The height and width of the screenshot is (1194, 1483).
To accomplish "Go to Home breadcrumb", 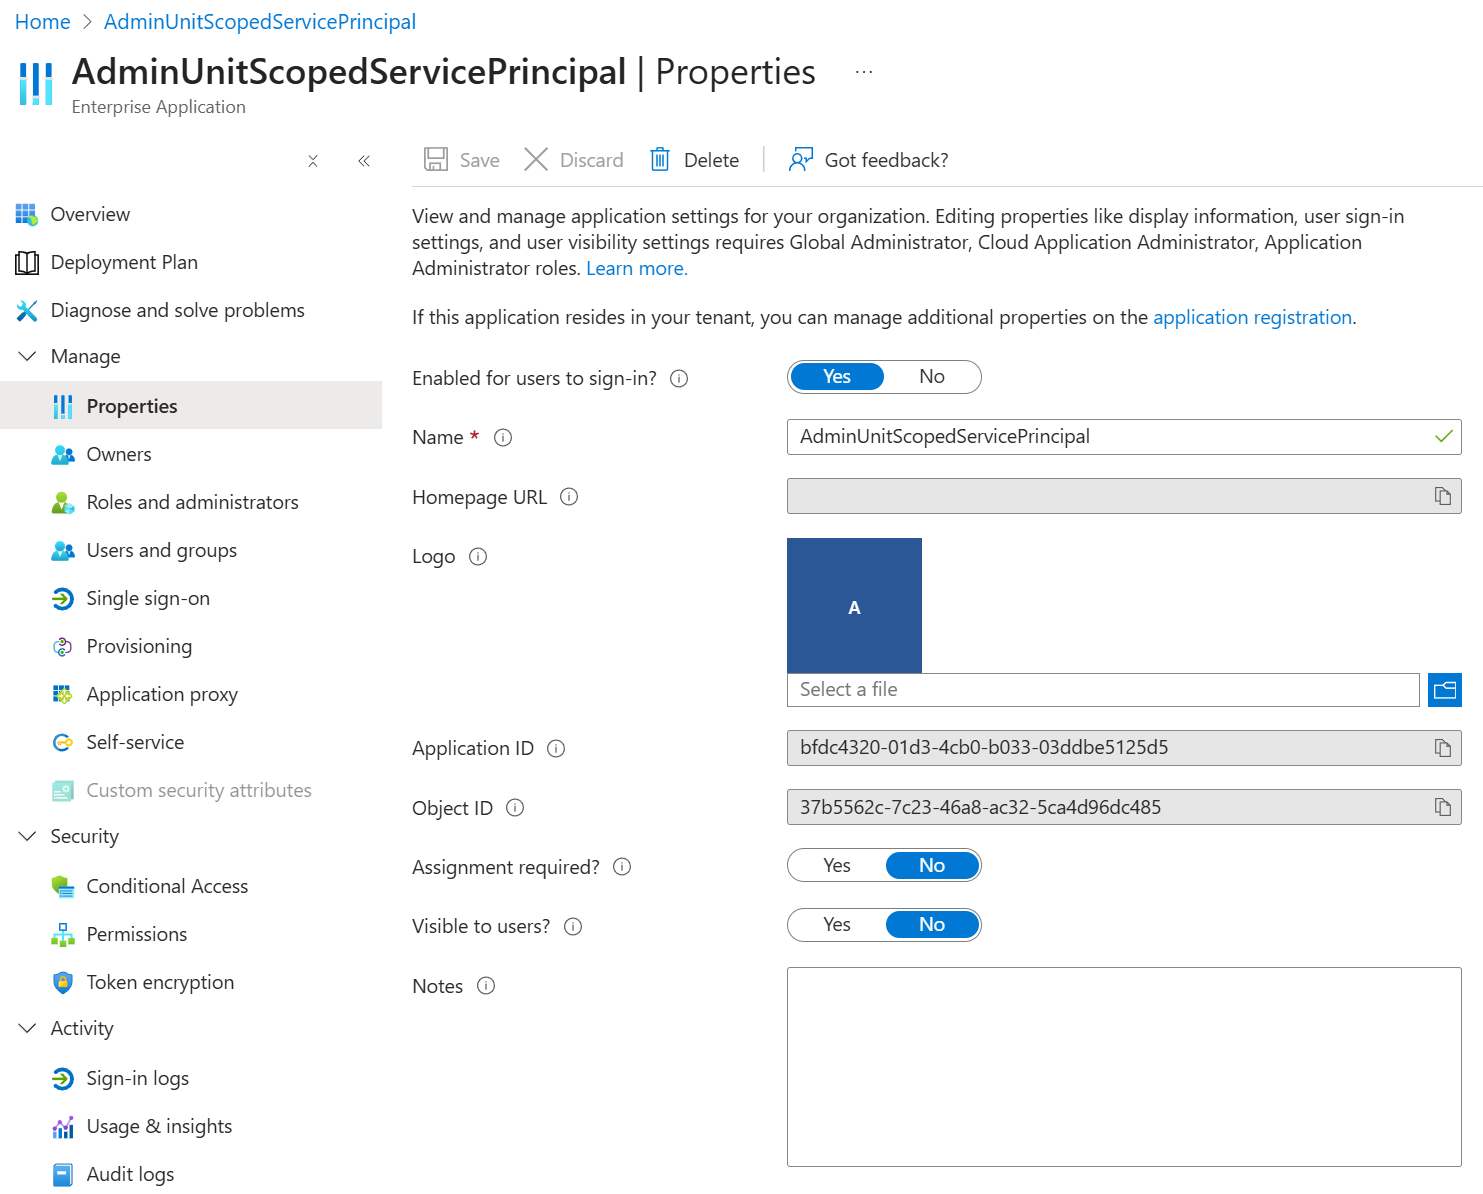I will tap(43, 22).
